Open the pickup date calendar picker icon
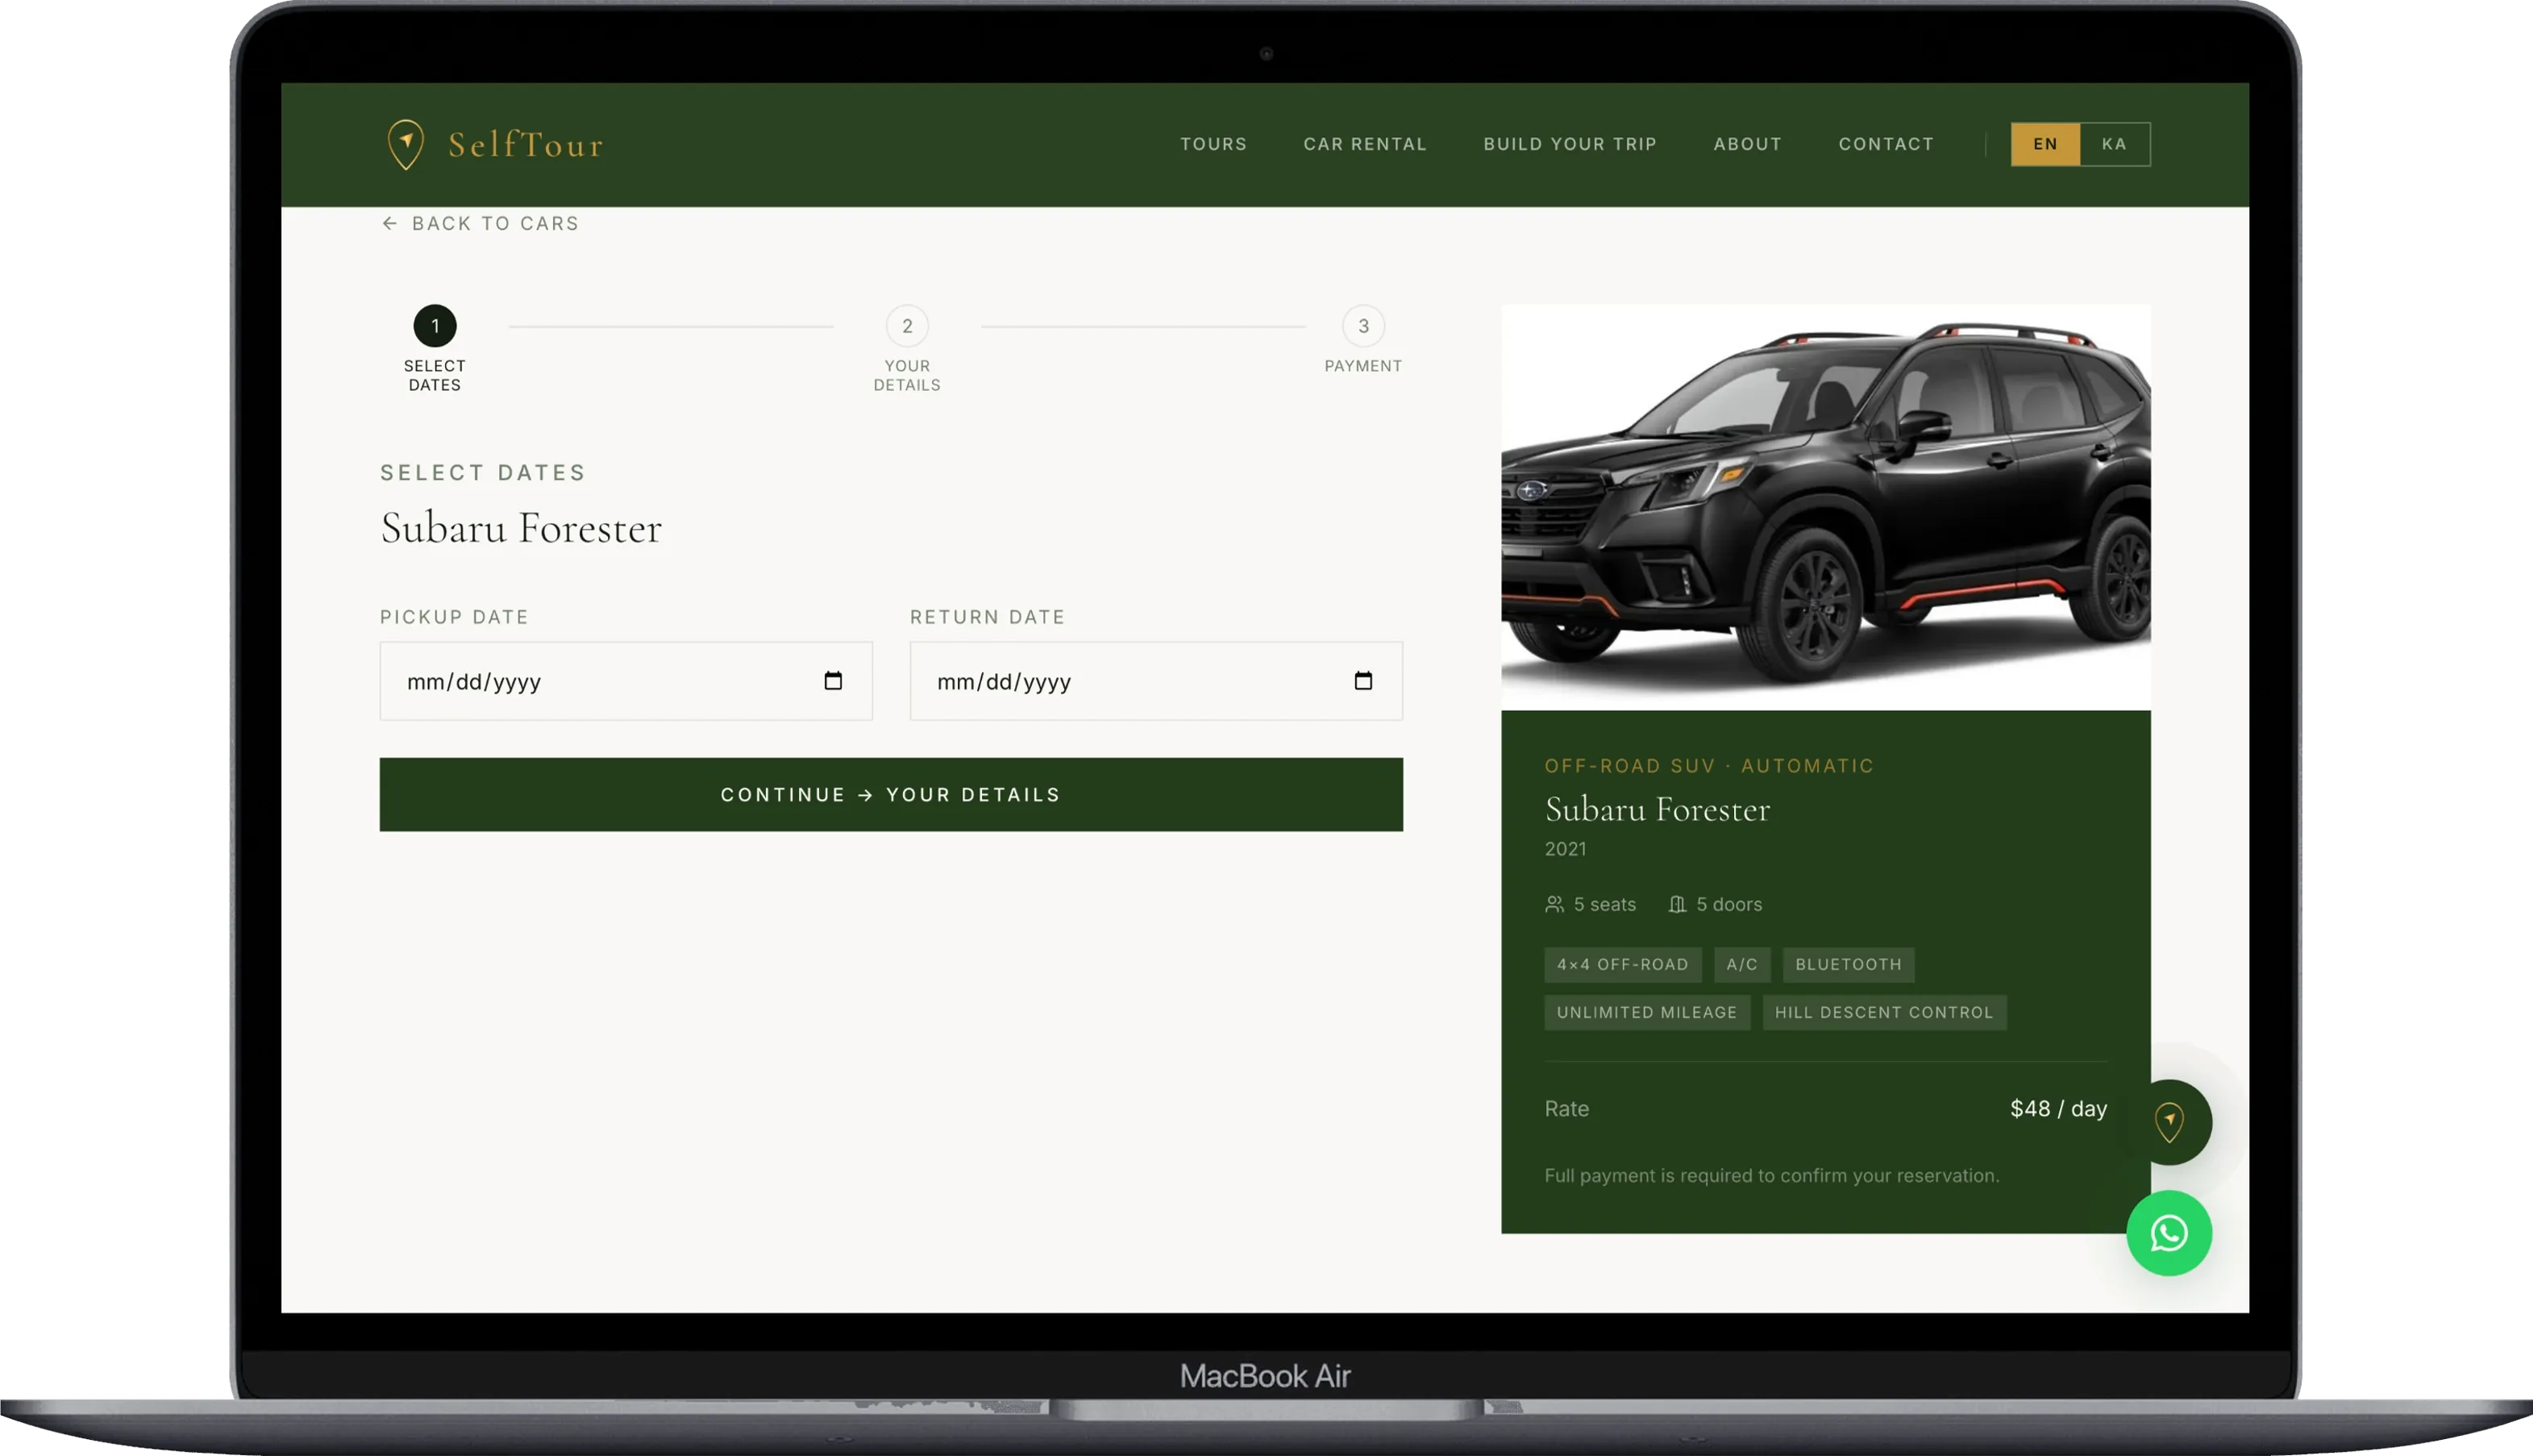Screen dimensions: 2533x1456 pyautogui.click(x=833, y=681)
